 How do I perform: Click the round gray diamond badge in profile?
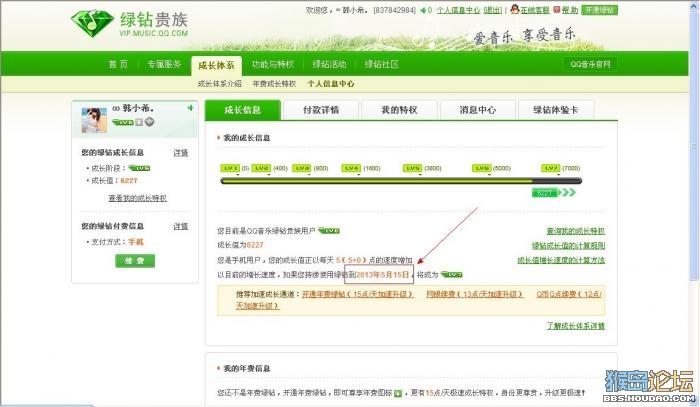click(150, 121)
